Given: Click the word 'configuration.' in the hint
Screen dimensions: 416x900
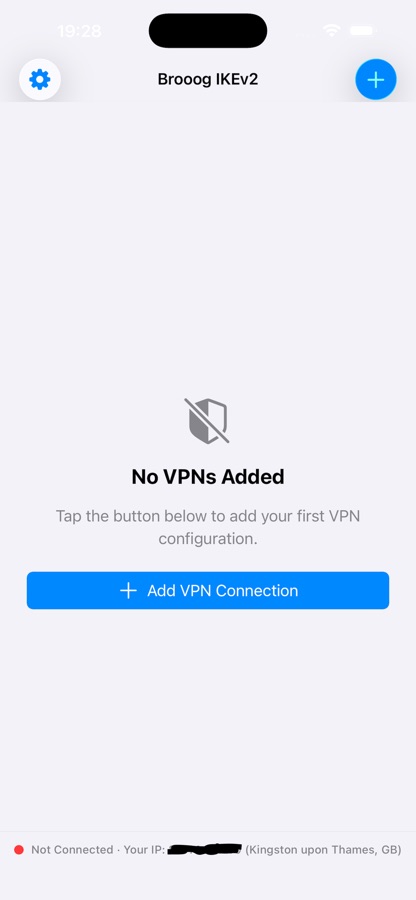Looking at the screenshot, I should [208, 540].
